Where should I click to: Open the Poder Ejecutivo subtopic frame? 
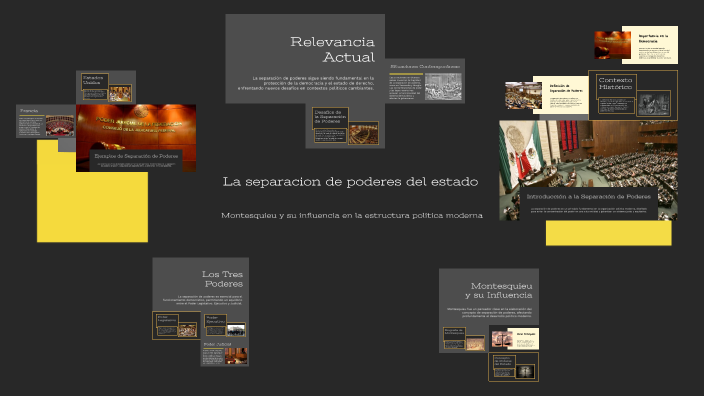[x=224, y=325]
